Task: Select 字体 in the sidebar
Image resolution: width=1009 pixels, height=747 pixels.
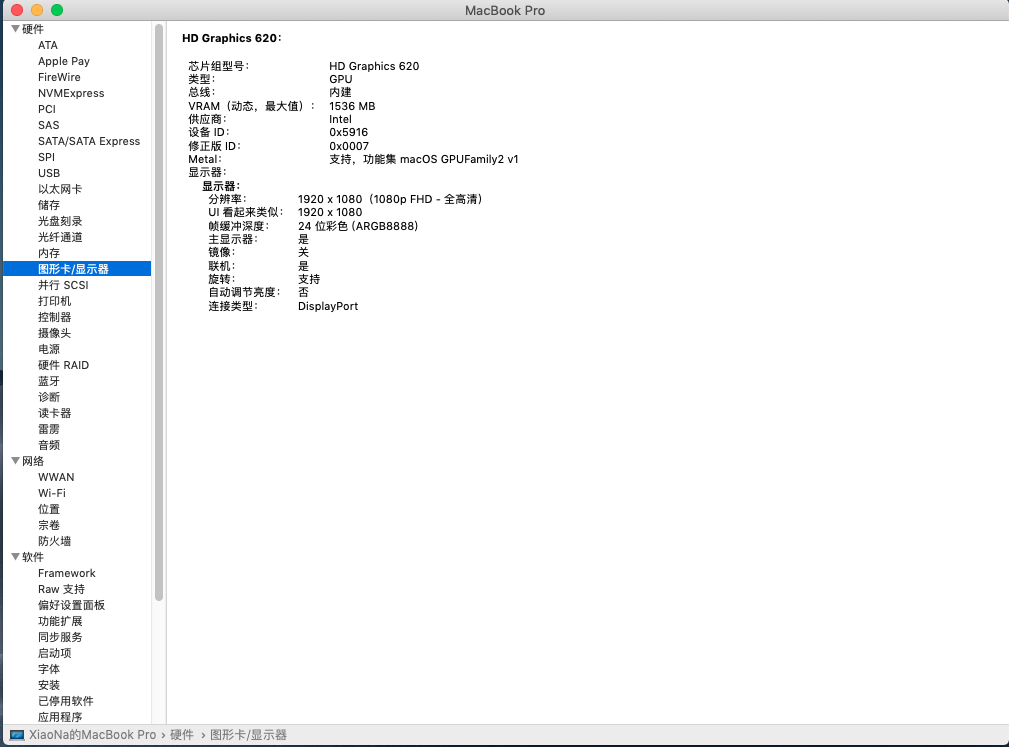Action: coord(49,669)
